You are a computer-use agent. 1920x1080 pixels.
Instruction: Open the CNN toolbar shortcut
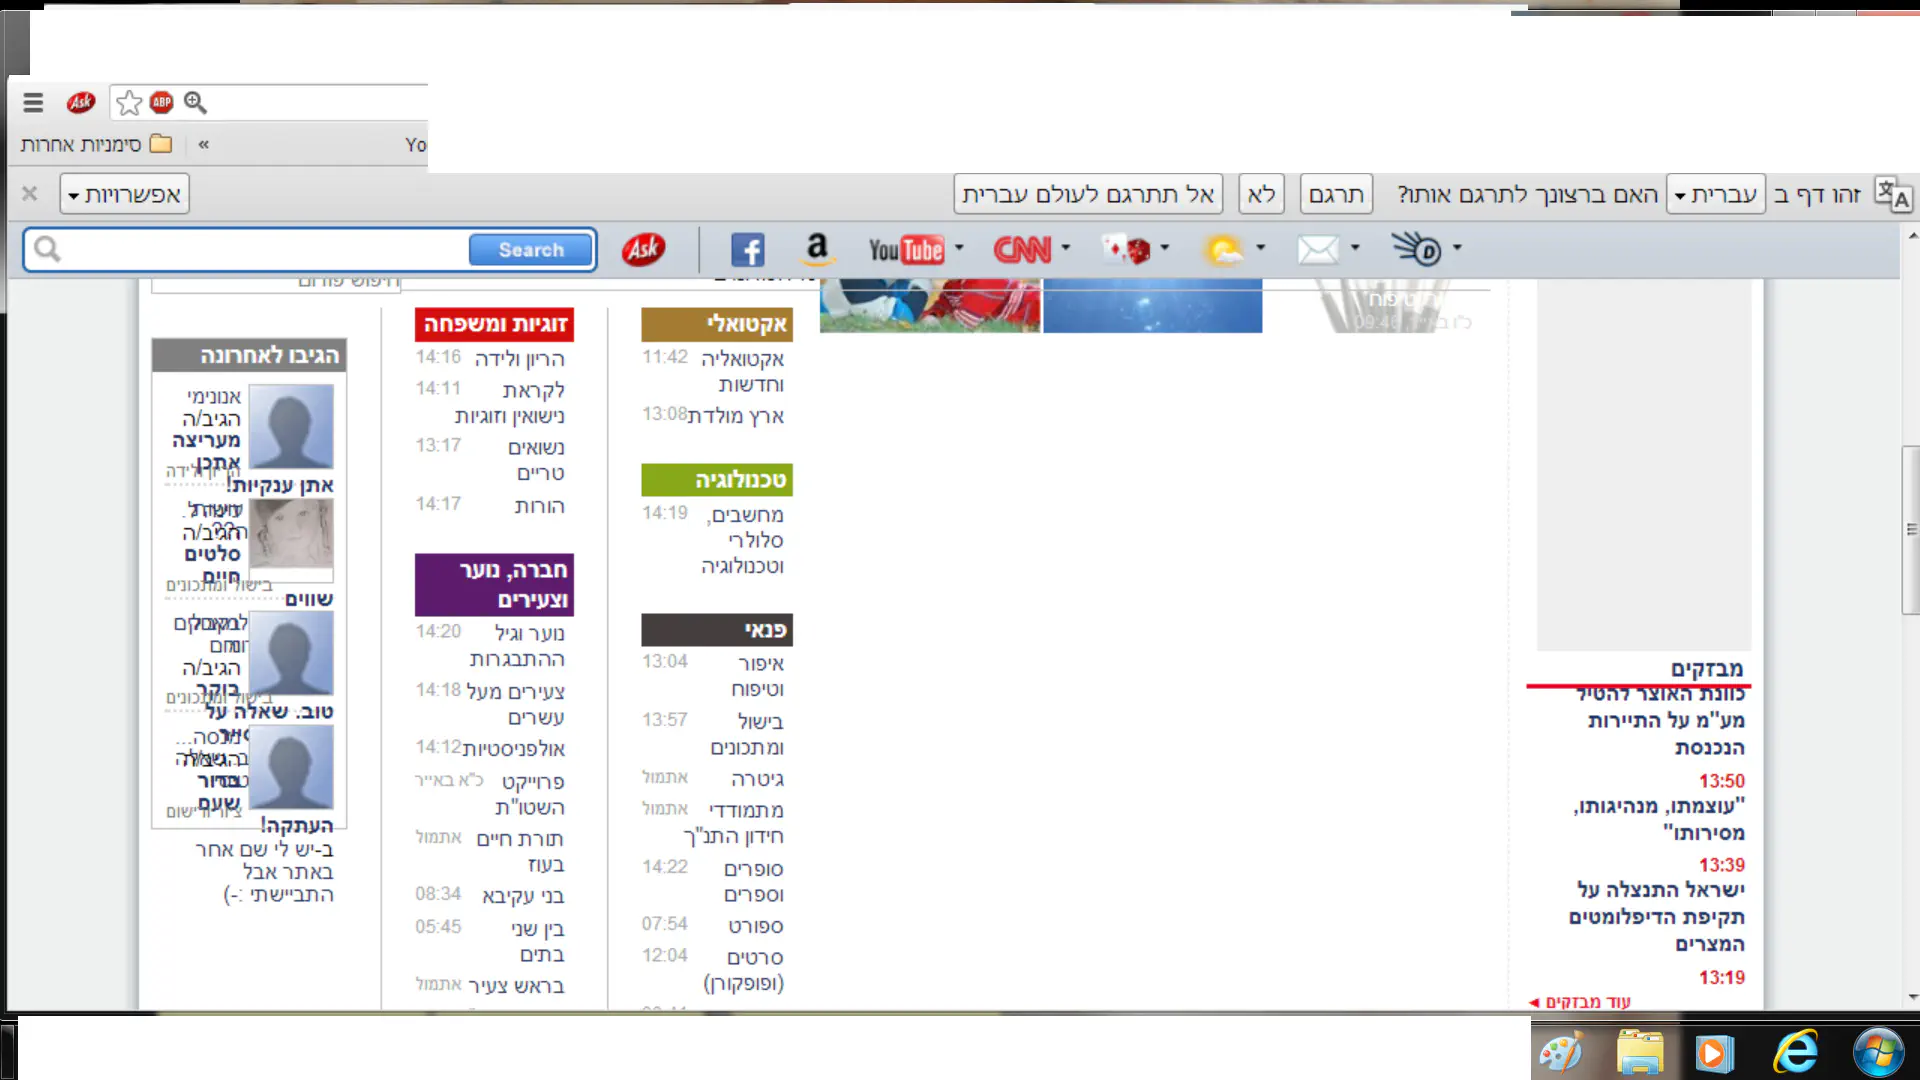(x=1021, y=249)
